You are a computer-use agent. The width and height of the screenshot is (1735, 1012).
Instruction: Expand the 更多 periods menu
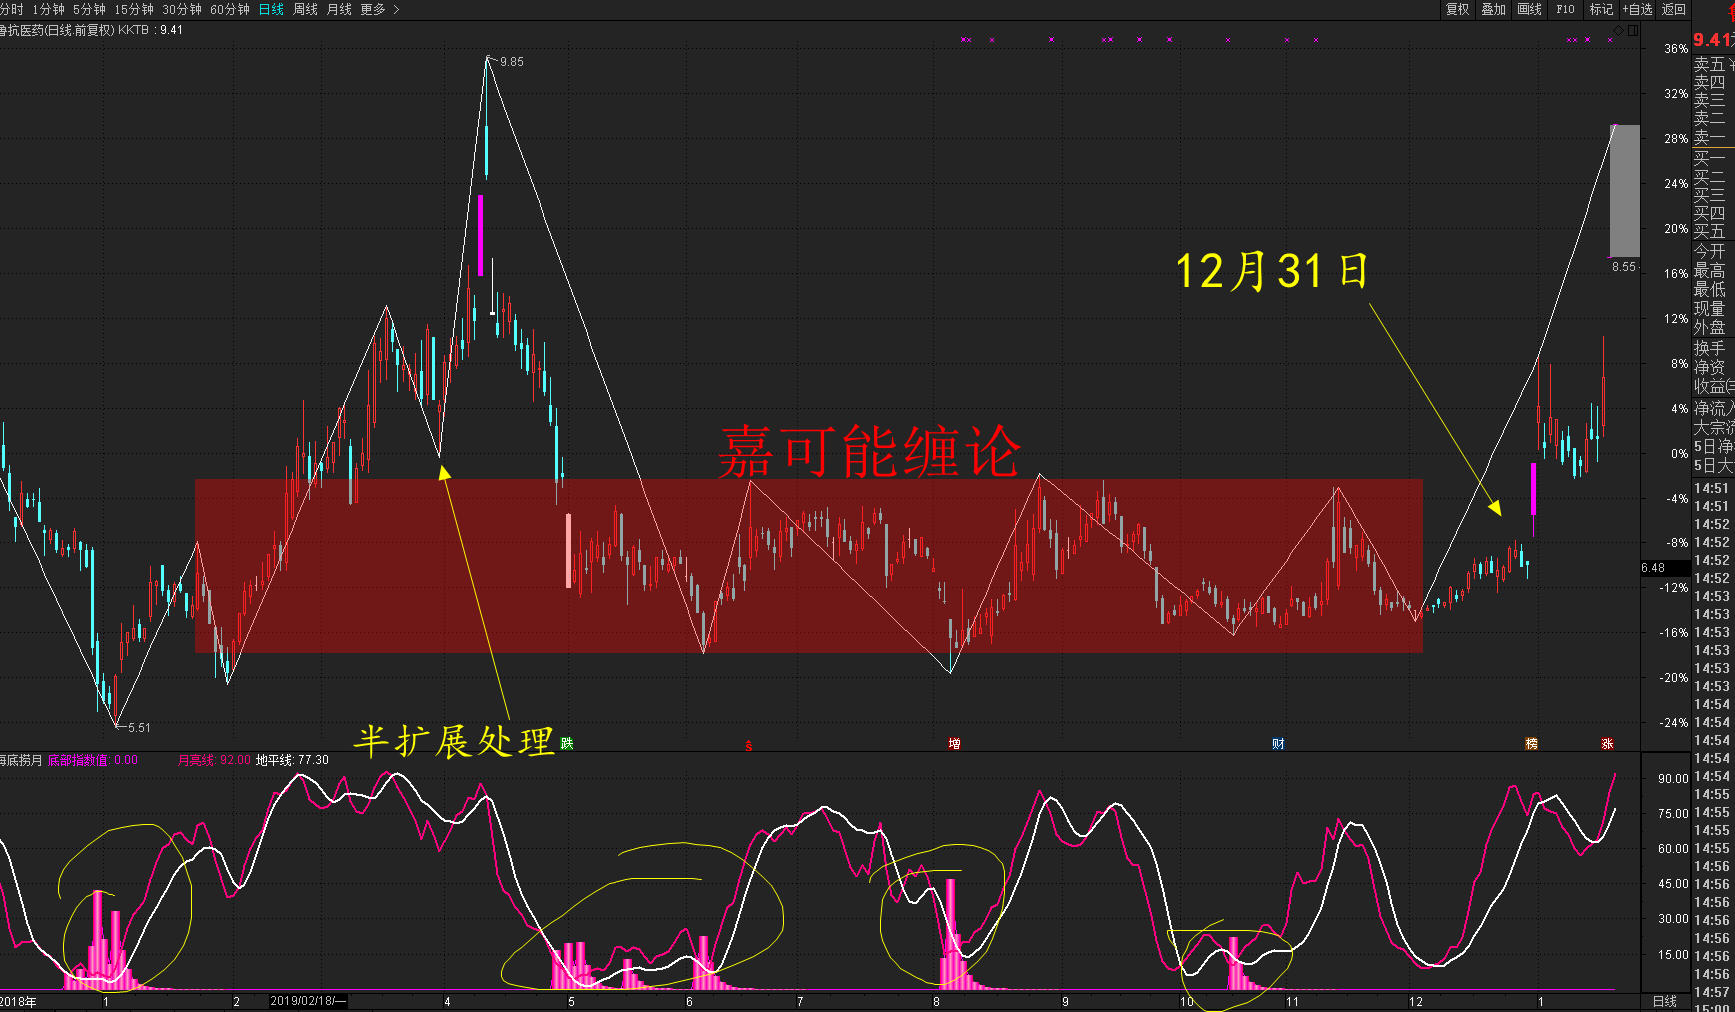[x=379, y=9]
